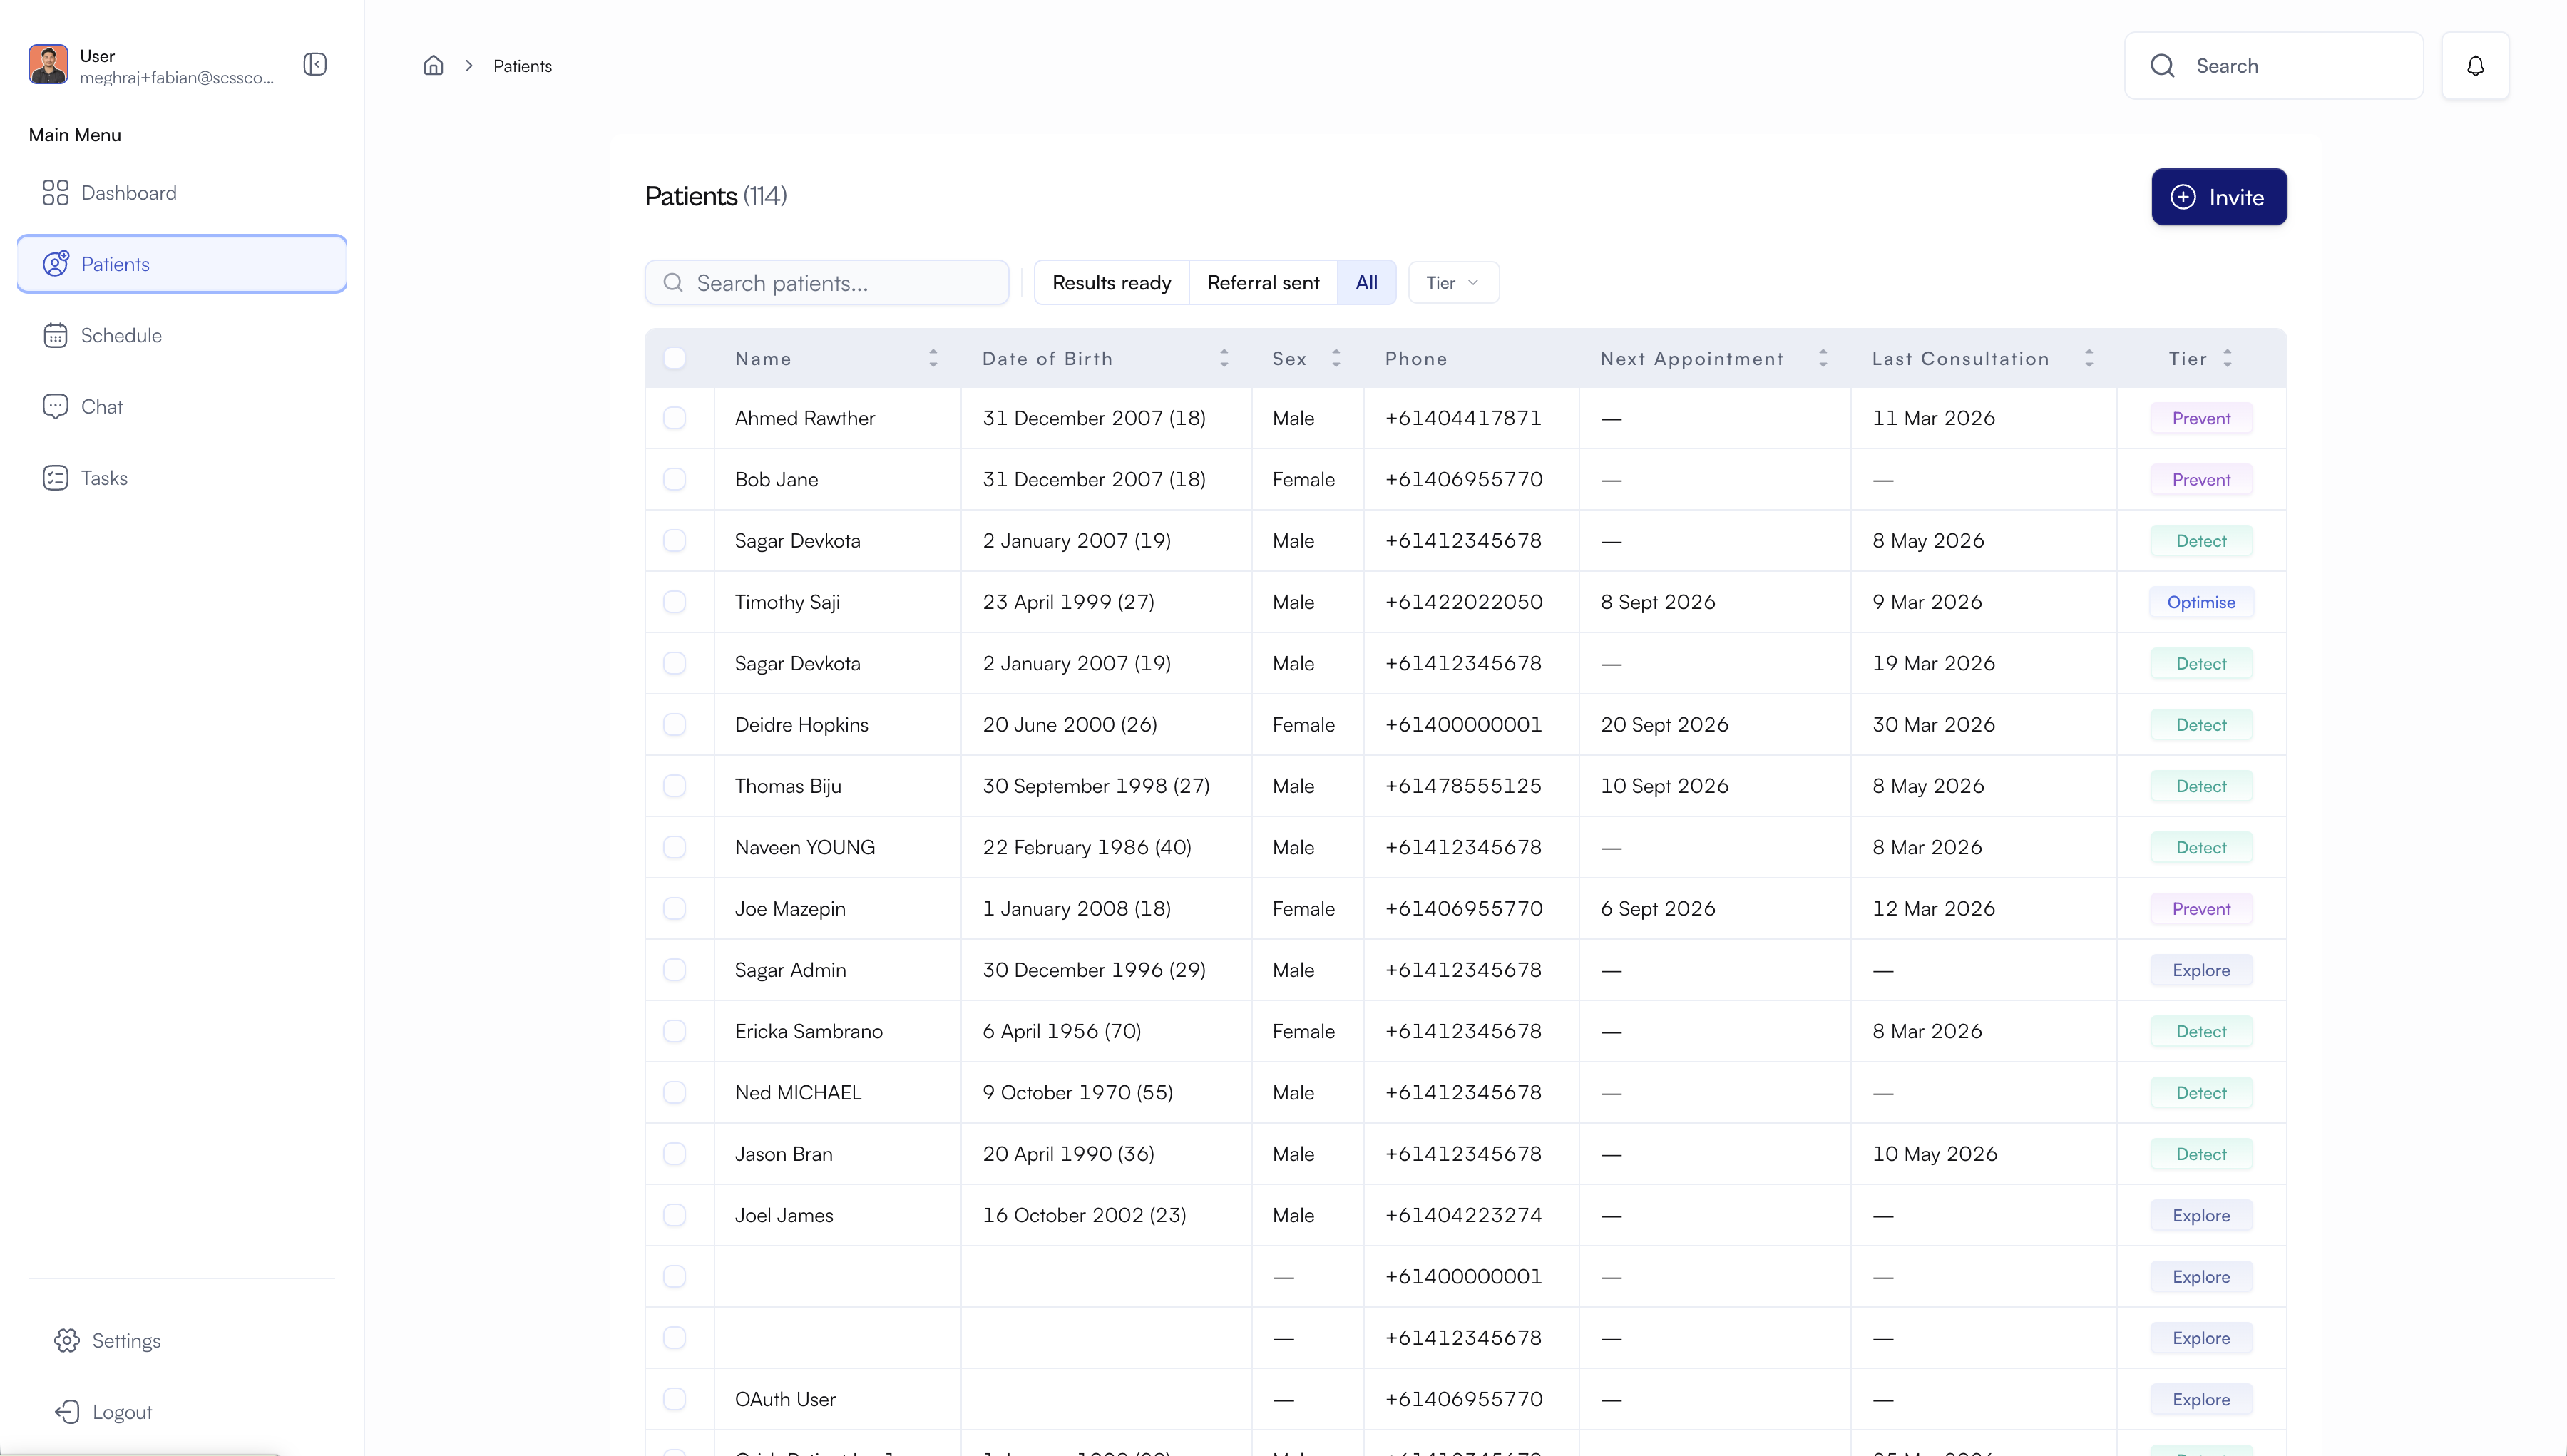This screenshot has height=1456, width=2567.
Task: Click the Settings gear icon
Action: [66, 1341]
